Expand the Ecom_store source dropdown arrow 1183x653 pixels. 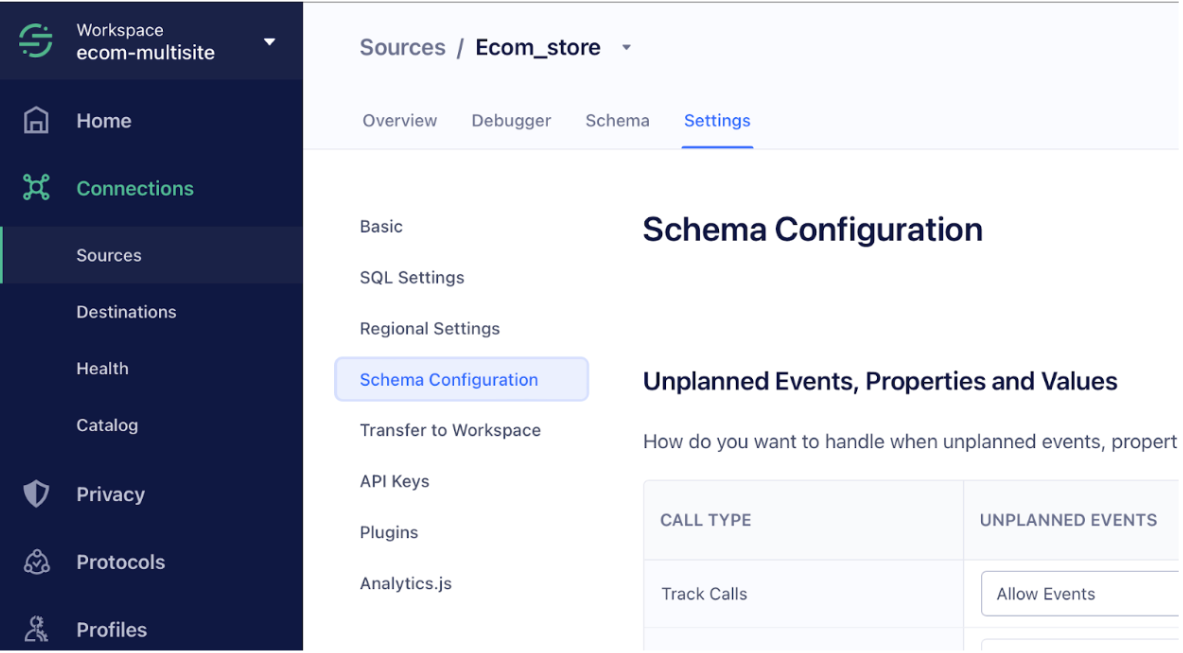(626, 48)
